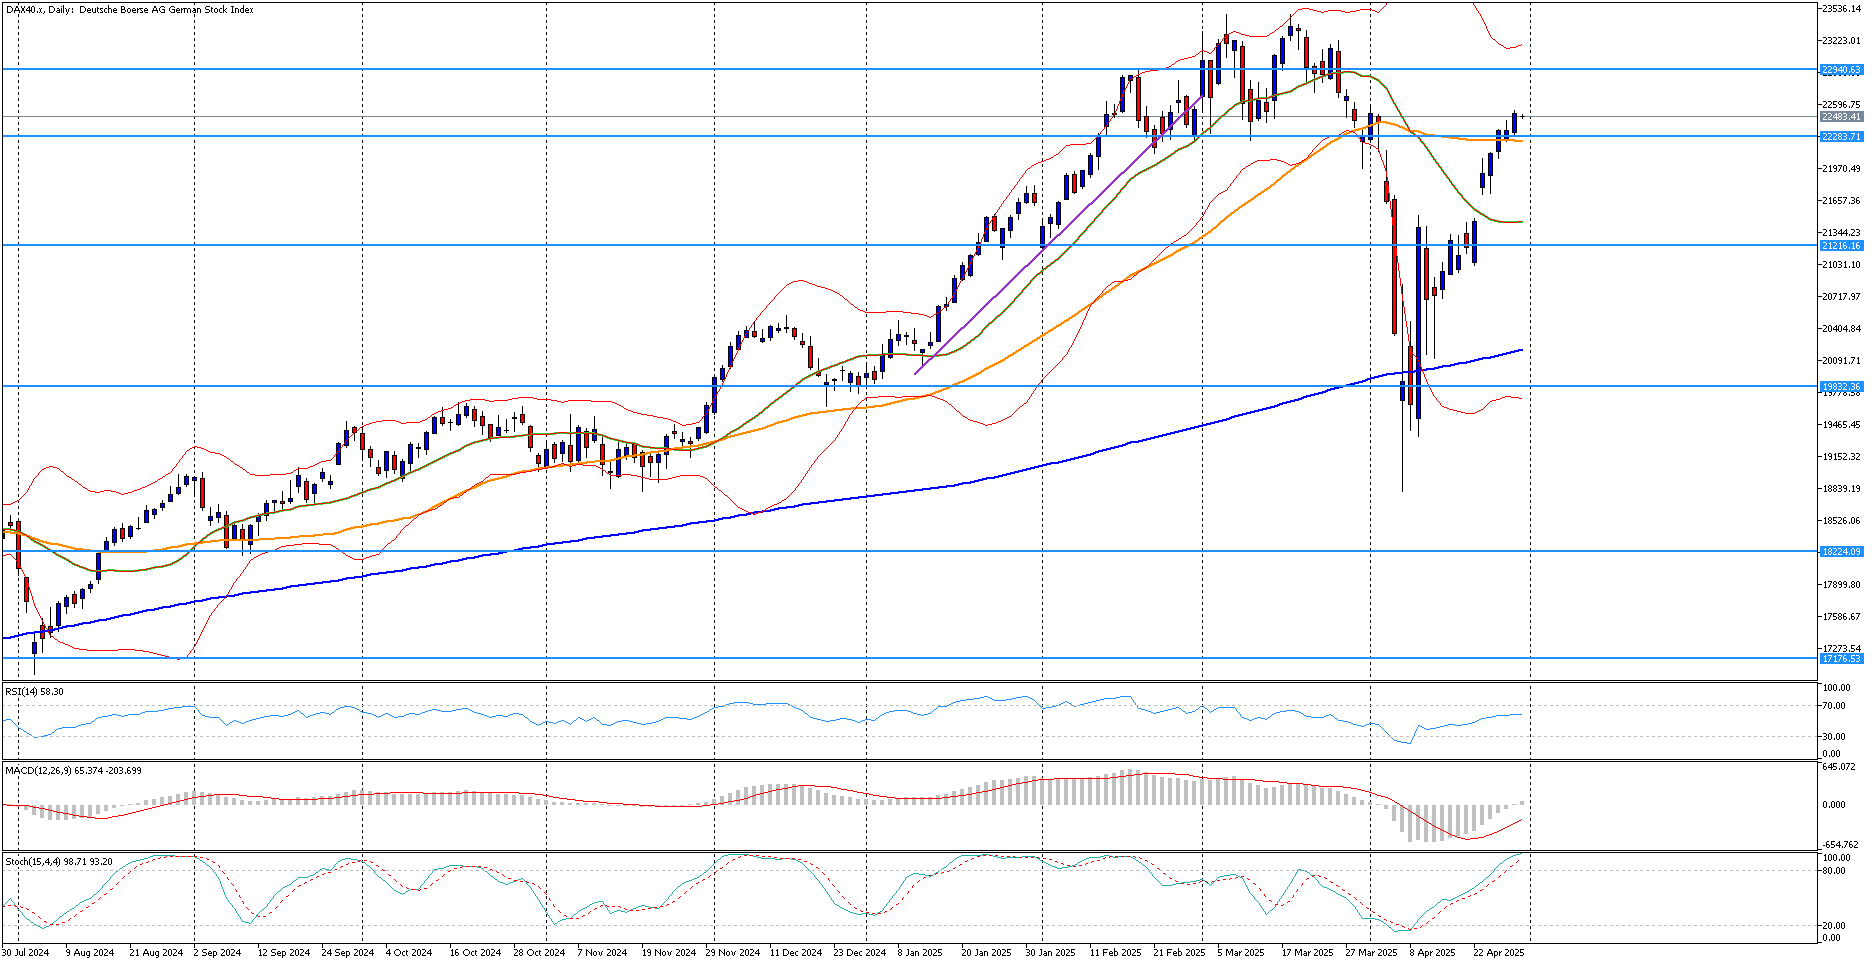1875x964 pixels.
Task: Click the RSI scale 30.00 level label
Action: pyautogui.click(x=1834, y=737)
